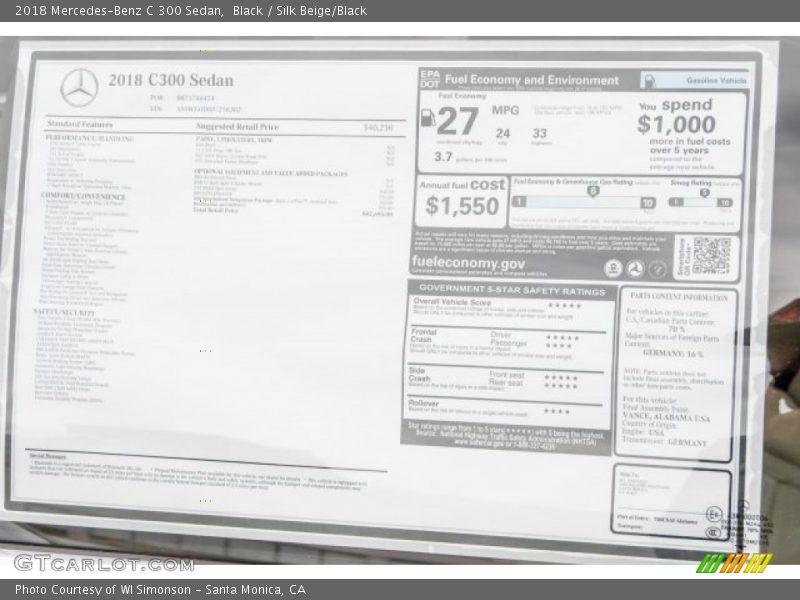Viewport: 800px width, 600px height.
Task: Click the 'Standard Features' column header
Action: pyautogui.click(x=80, y=124)
